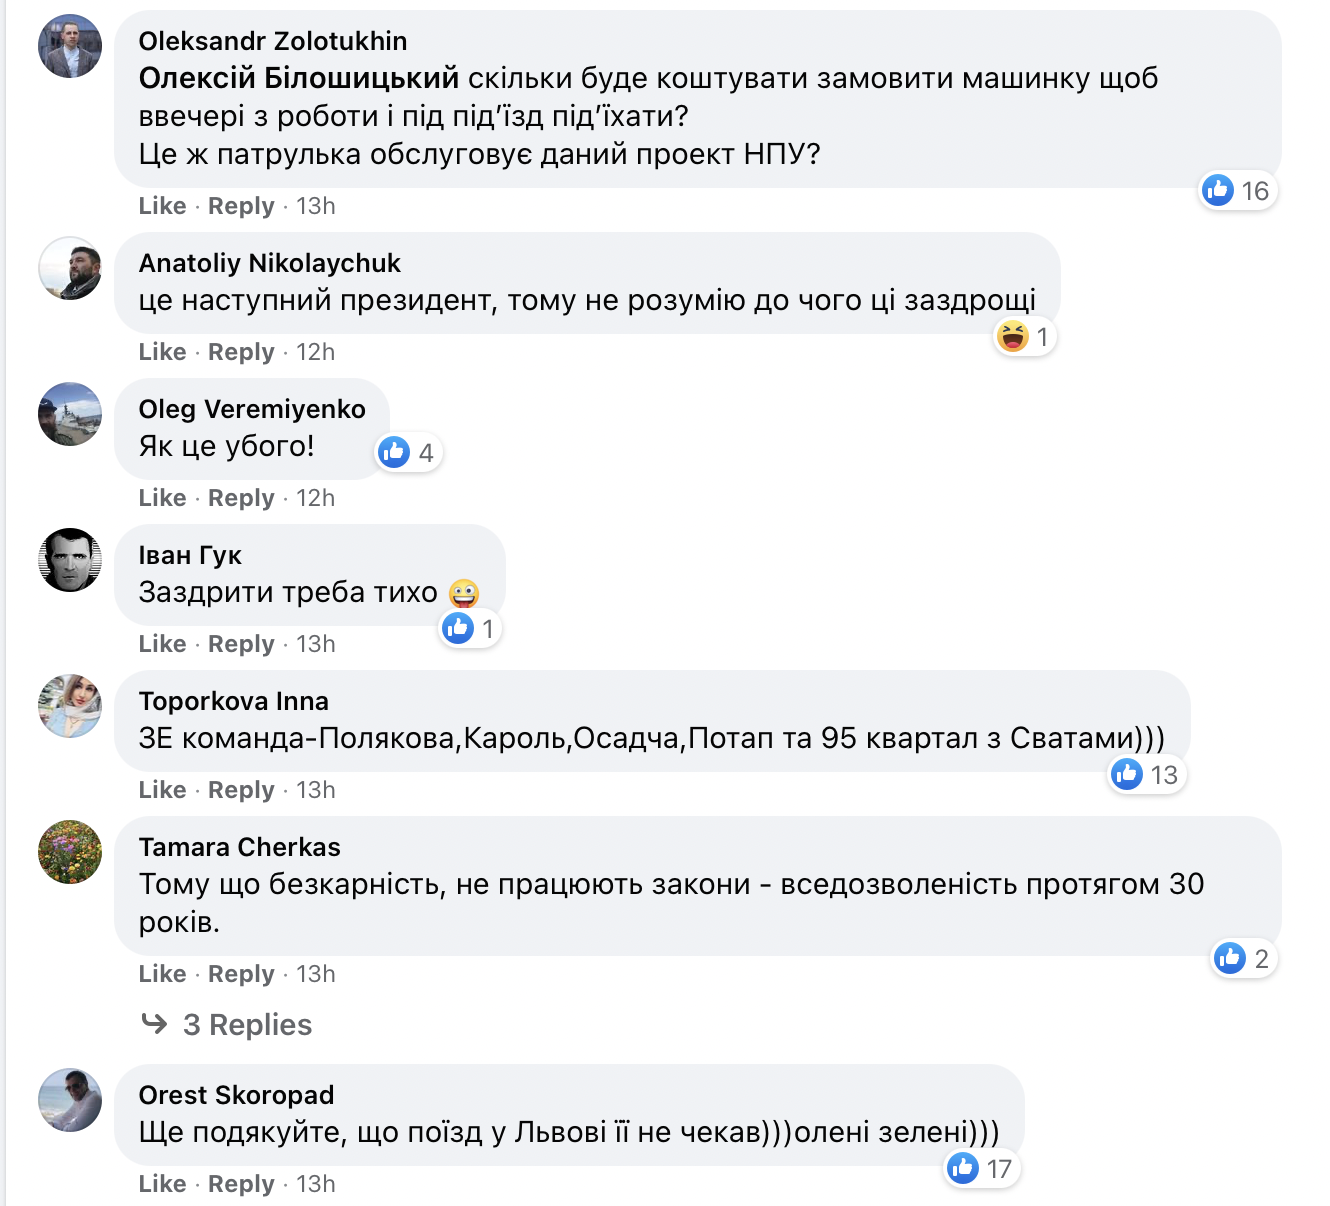Open Orest Skoropad's profile name link
The width and height of the screenshot is (1330, 1206).
236,1095
